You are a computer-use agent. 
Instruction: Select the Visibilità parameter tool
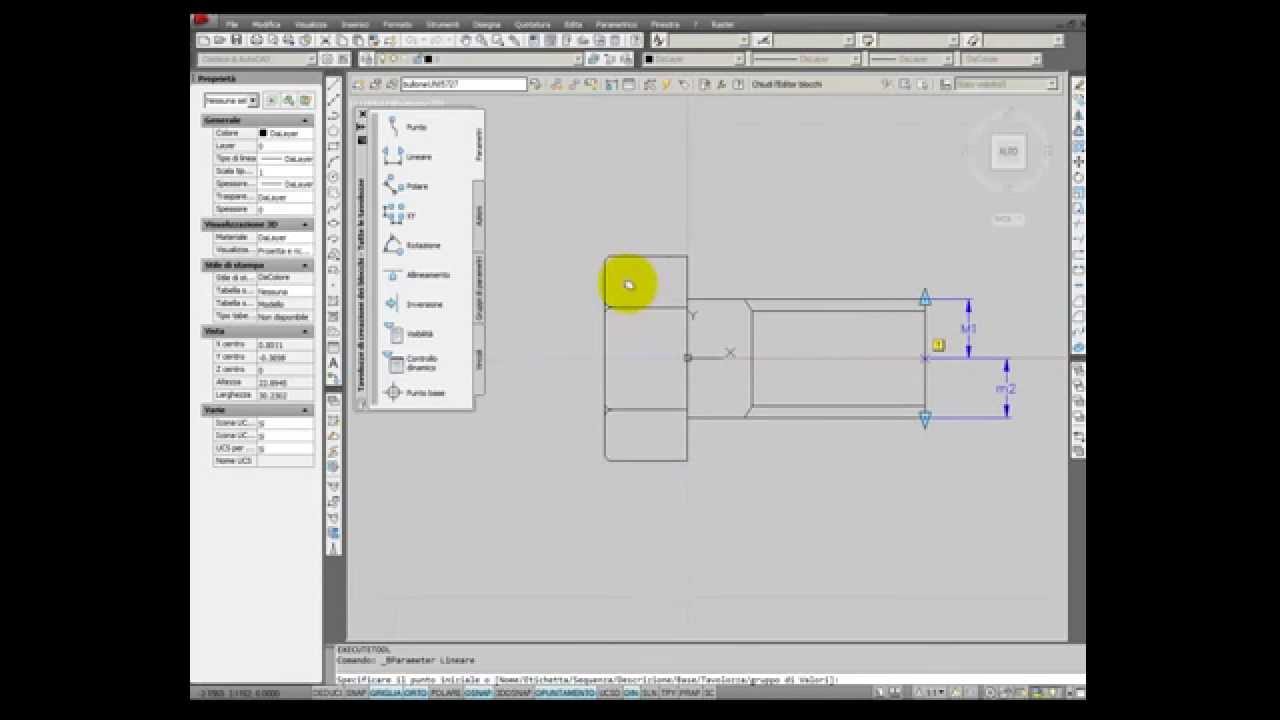click(409, 334)
